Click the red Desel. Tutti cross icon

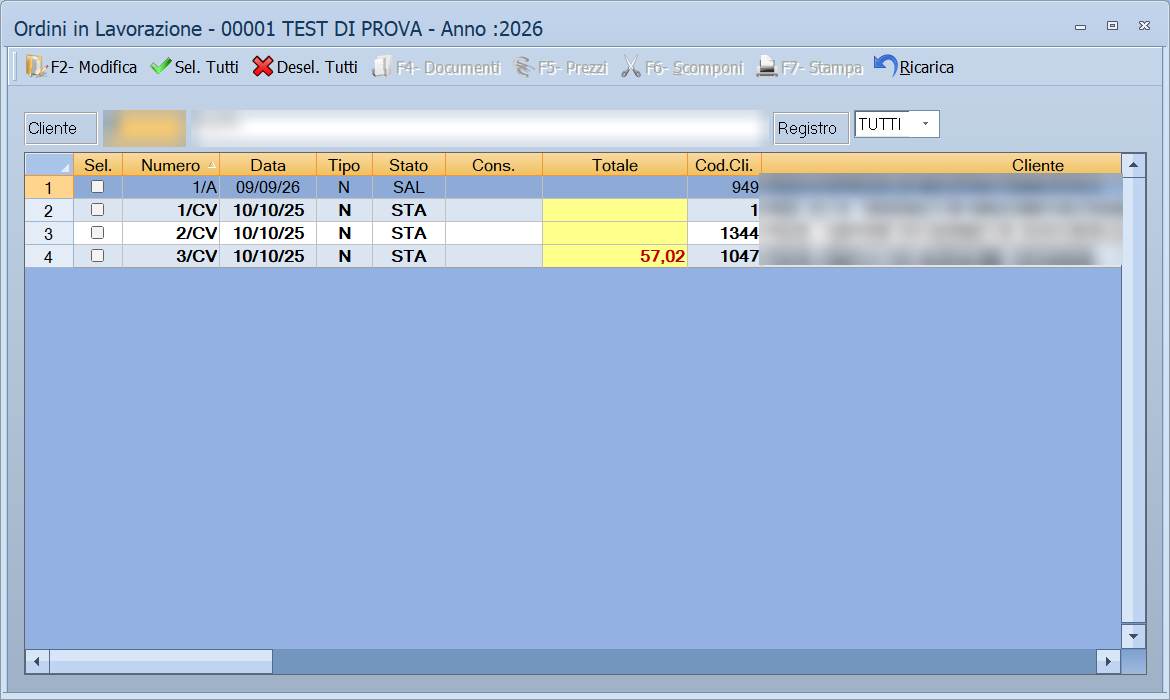click(x=263, y=66)
